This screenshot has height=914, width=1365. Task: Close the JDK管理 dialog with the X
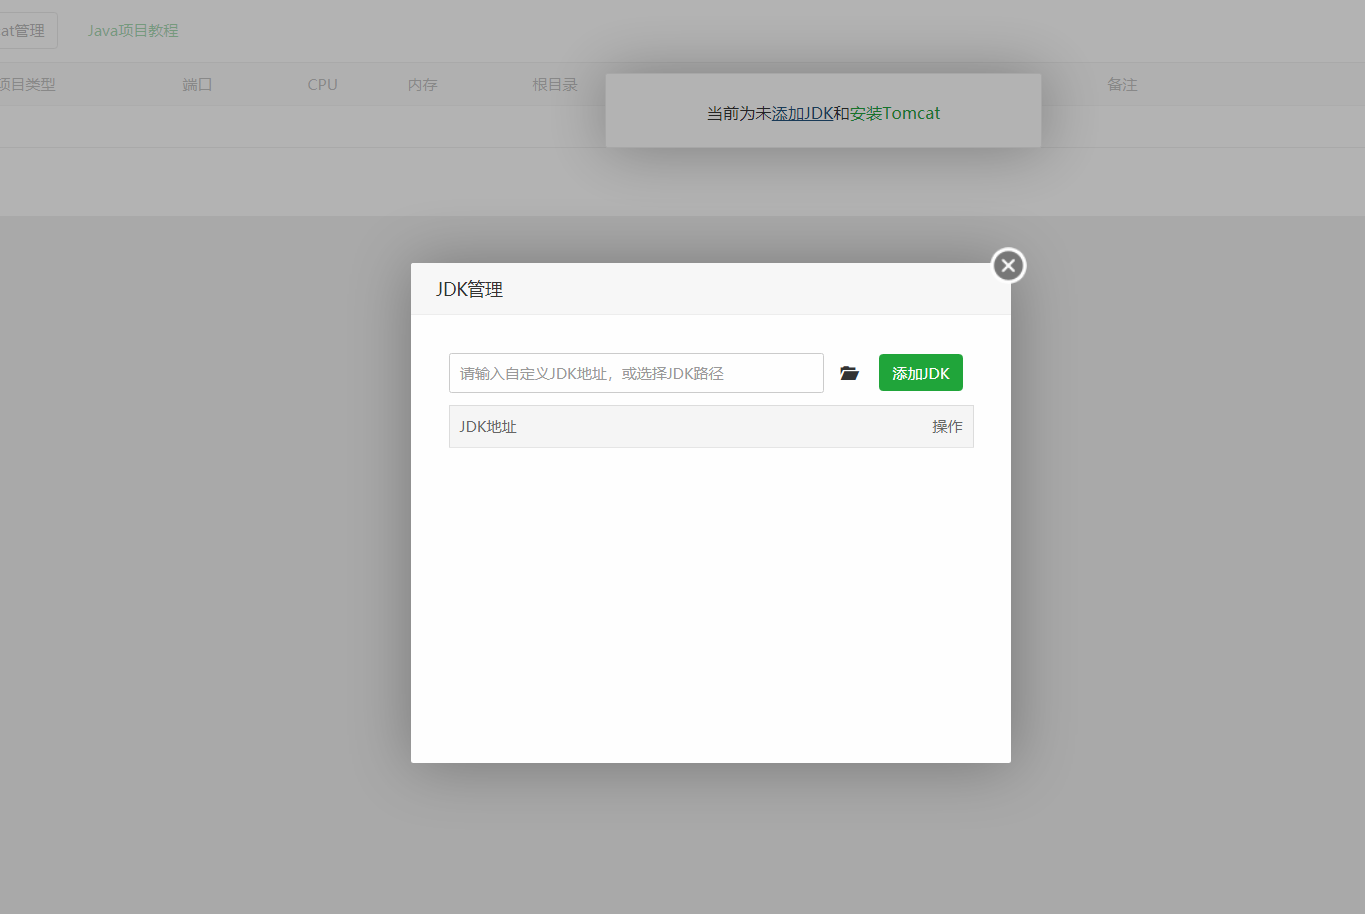(x=1008, y=265)
